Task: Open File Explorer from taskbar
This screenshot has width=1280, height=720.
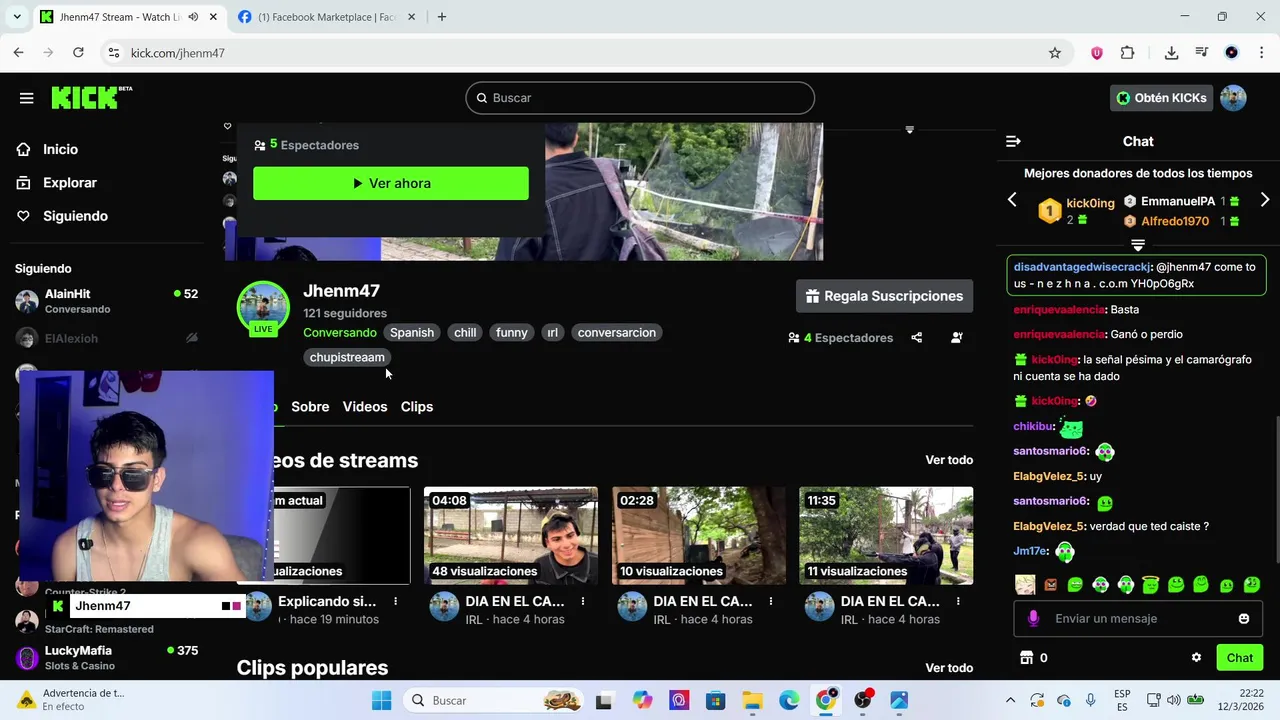Action: (x=752, y=701)
